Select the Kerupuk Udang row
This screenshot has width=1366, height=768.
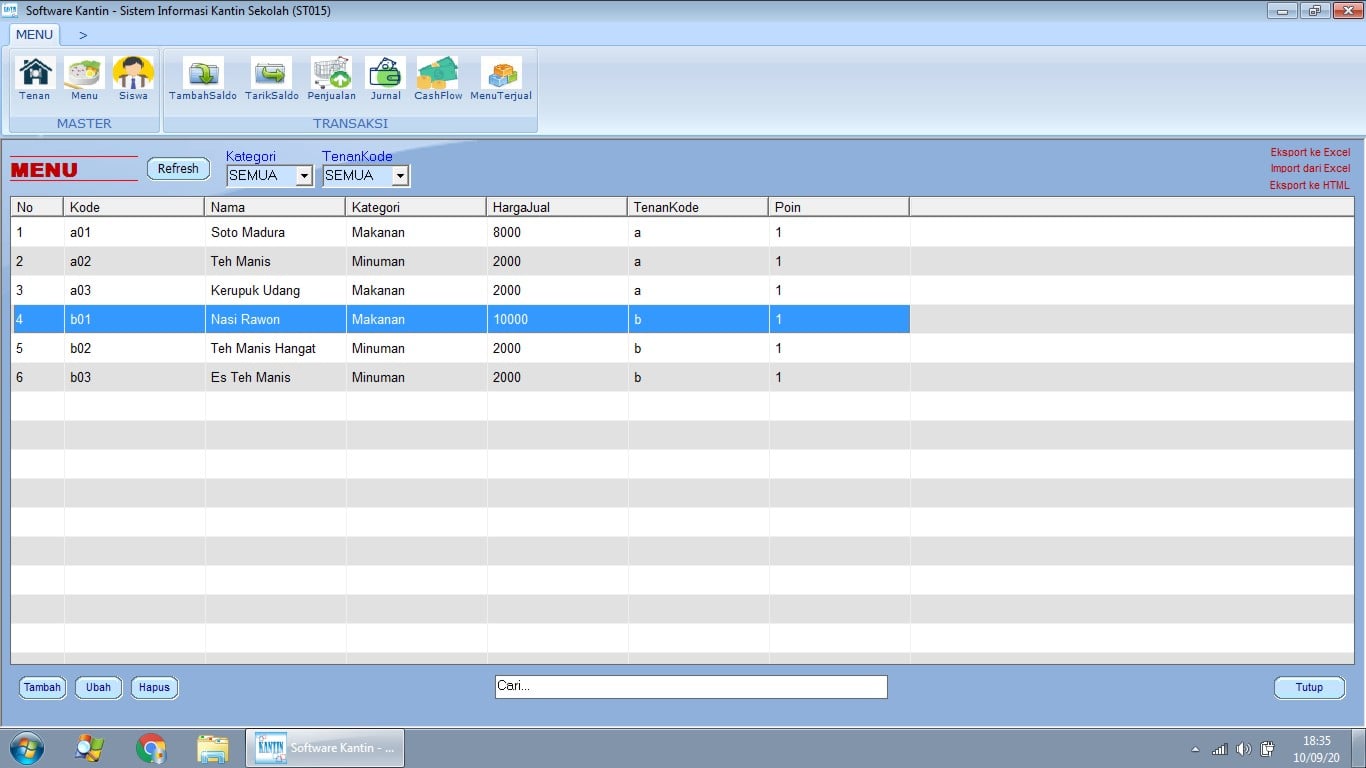(460, 290)
